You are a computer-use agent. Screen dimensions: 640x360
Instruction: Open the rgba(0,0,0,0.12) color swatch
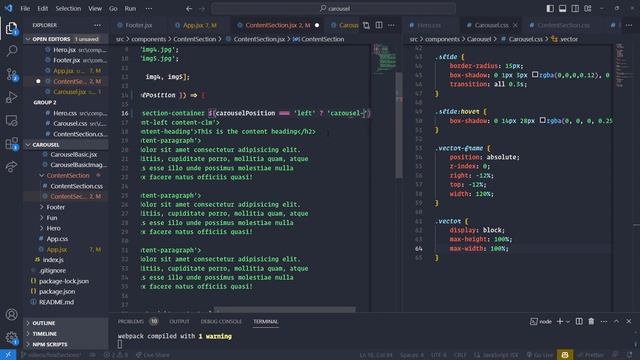[x=535, y=75]
